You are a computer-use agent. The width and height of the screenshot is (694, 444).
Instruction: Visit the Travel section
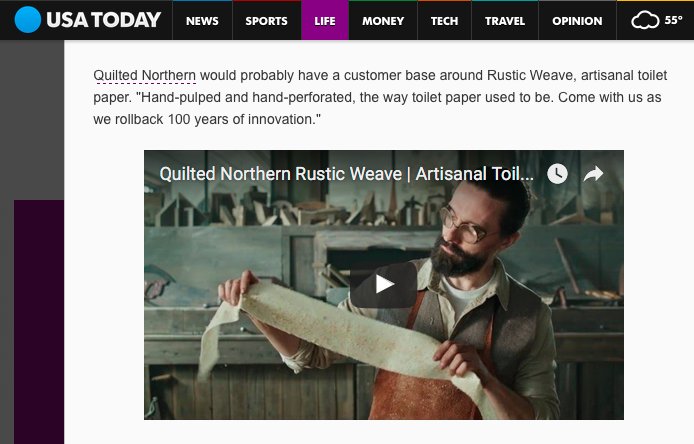(x=505, y=21)
